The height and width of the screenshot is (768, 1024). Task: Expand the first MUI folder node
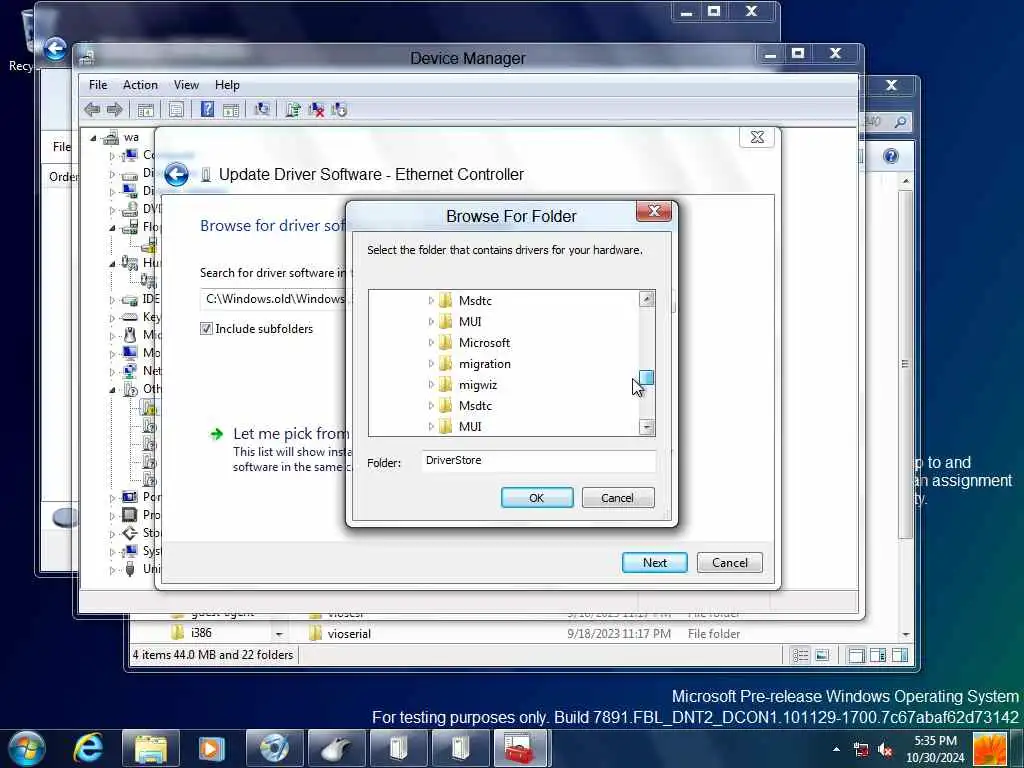pyautogui.click(x=431, y=321)
